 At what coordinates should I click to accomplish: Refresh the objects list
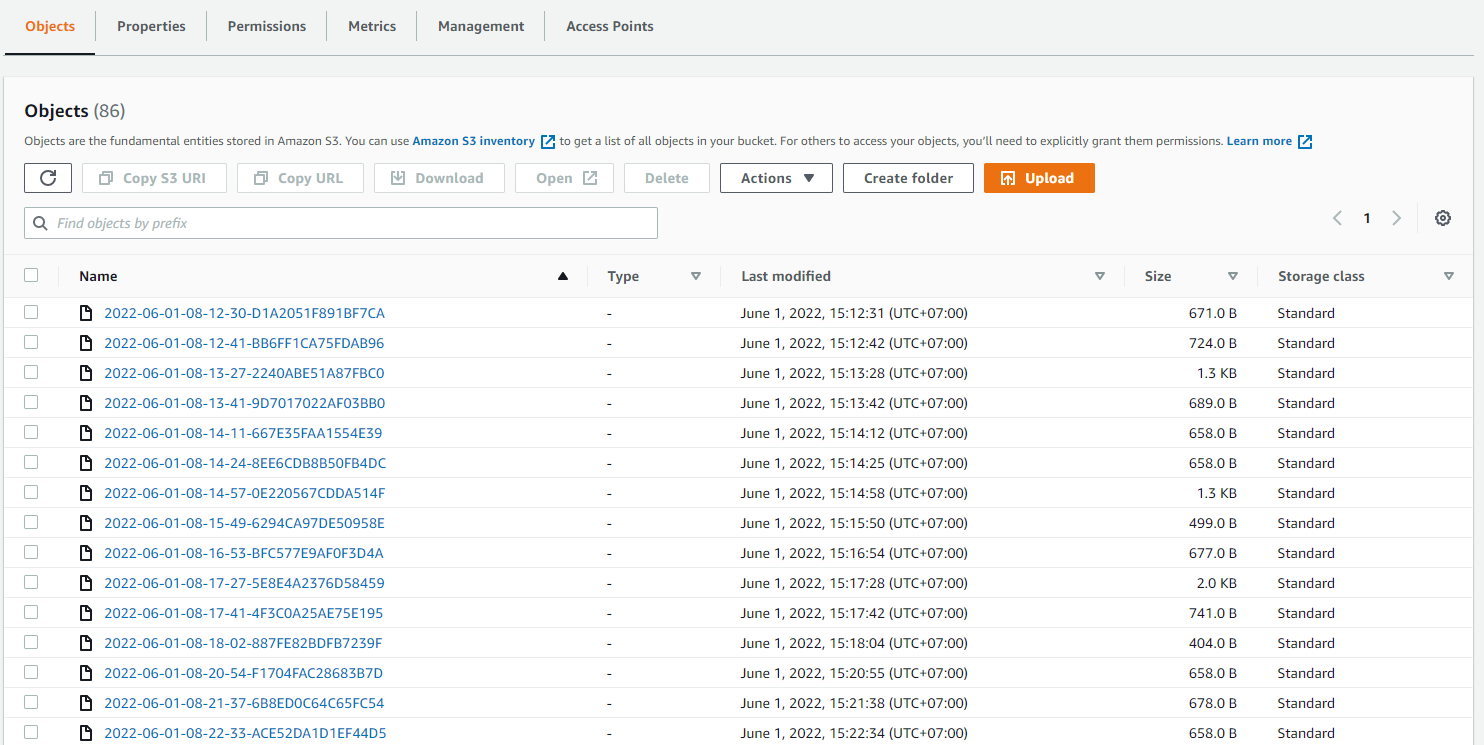tap(47, 177)
